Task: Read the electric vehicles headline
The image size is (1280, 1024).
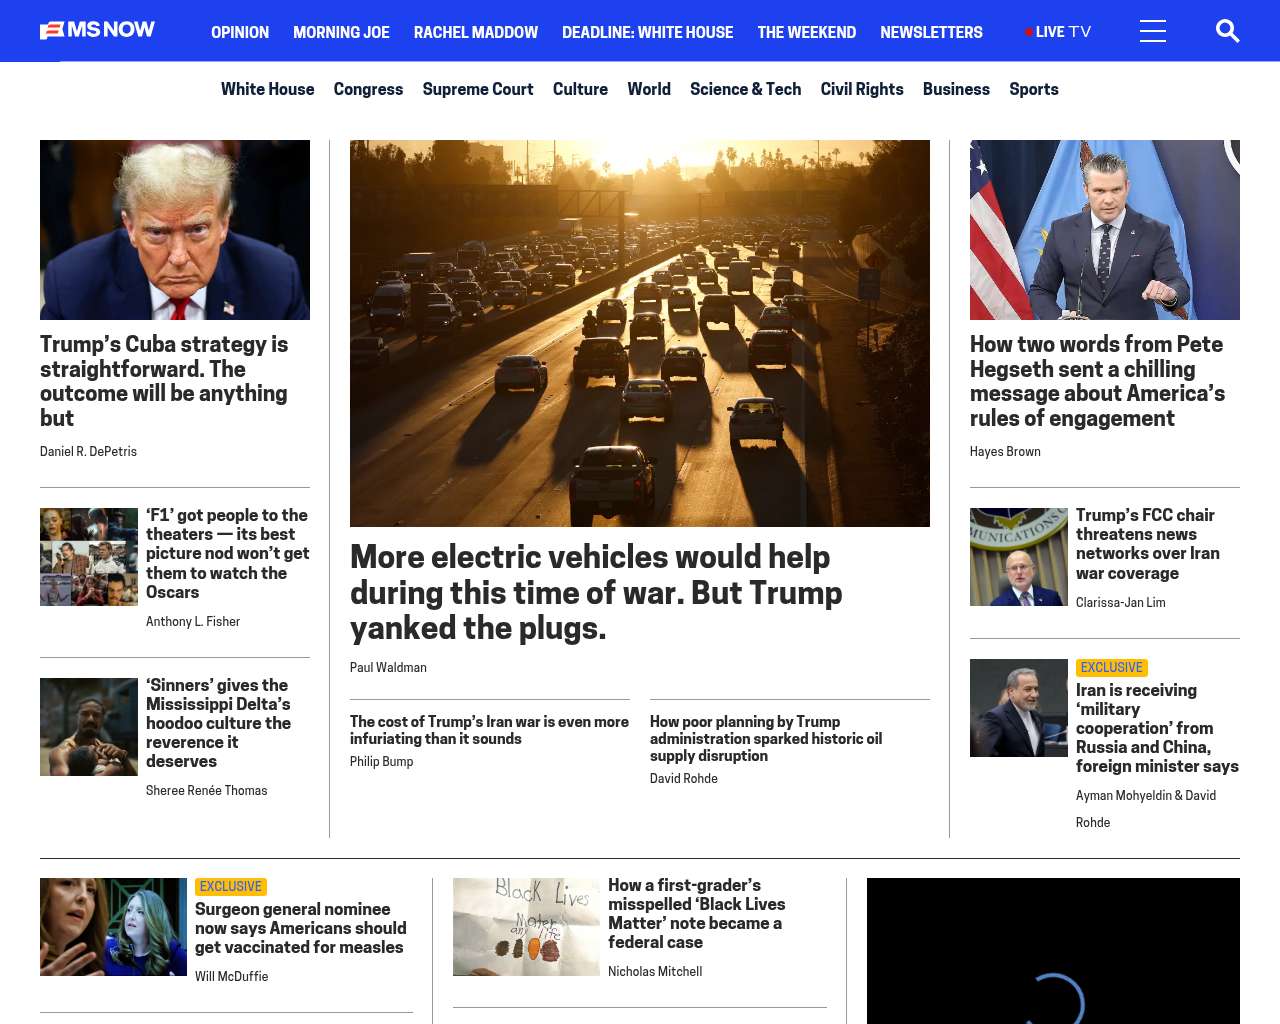Action: coord(596,592)
